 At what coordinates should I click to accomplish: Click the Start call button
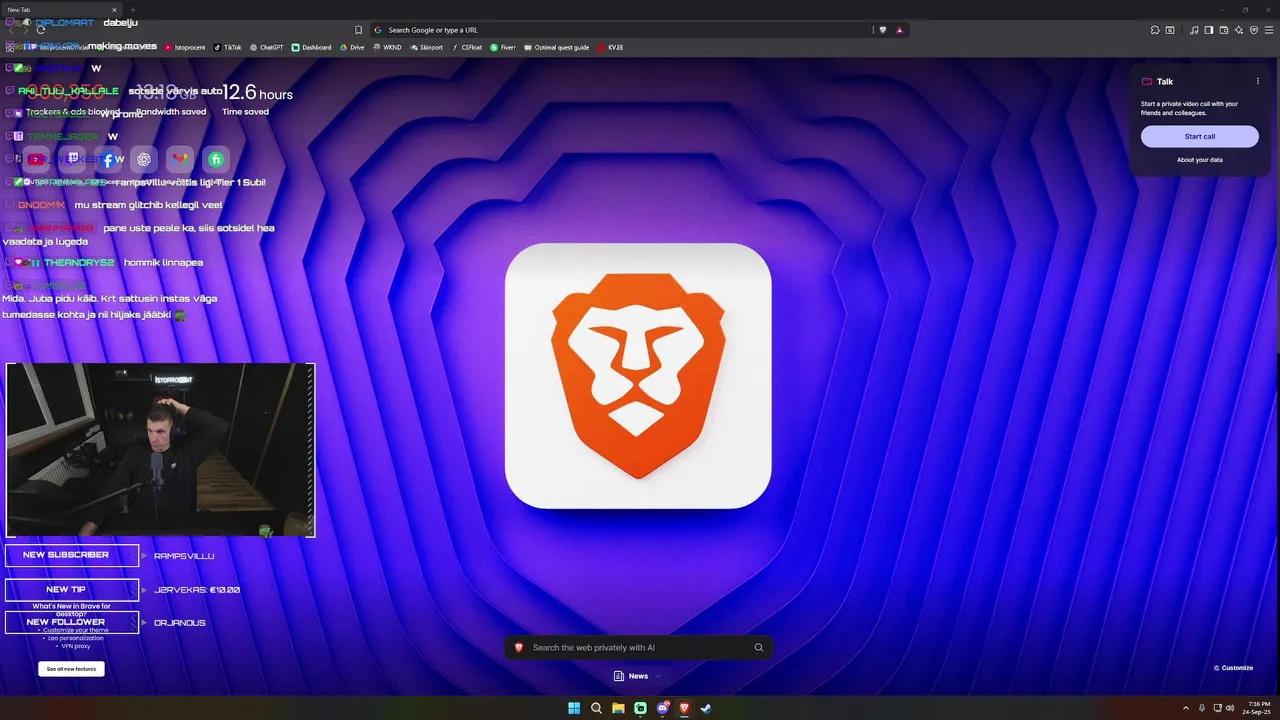[x=1200, y=137]
